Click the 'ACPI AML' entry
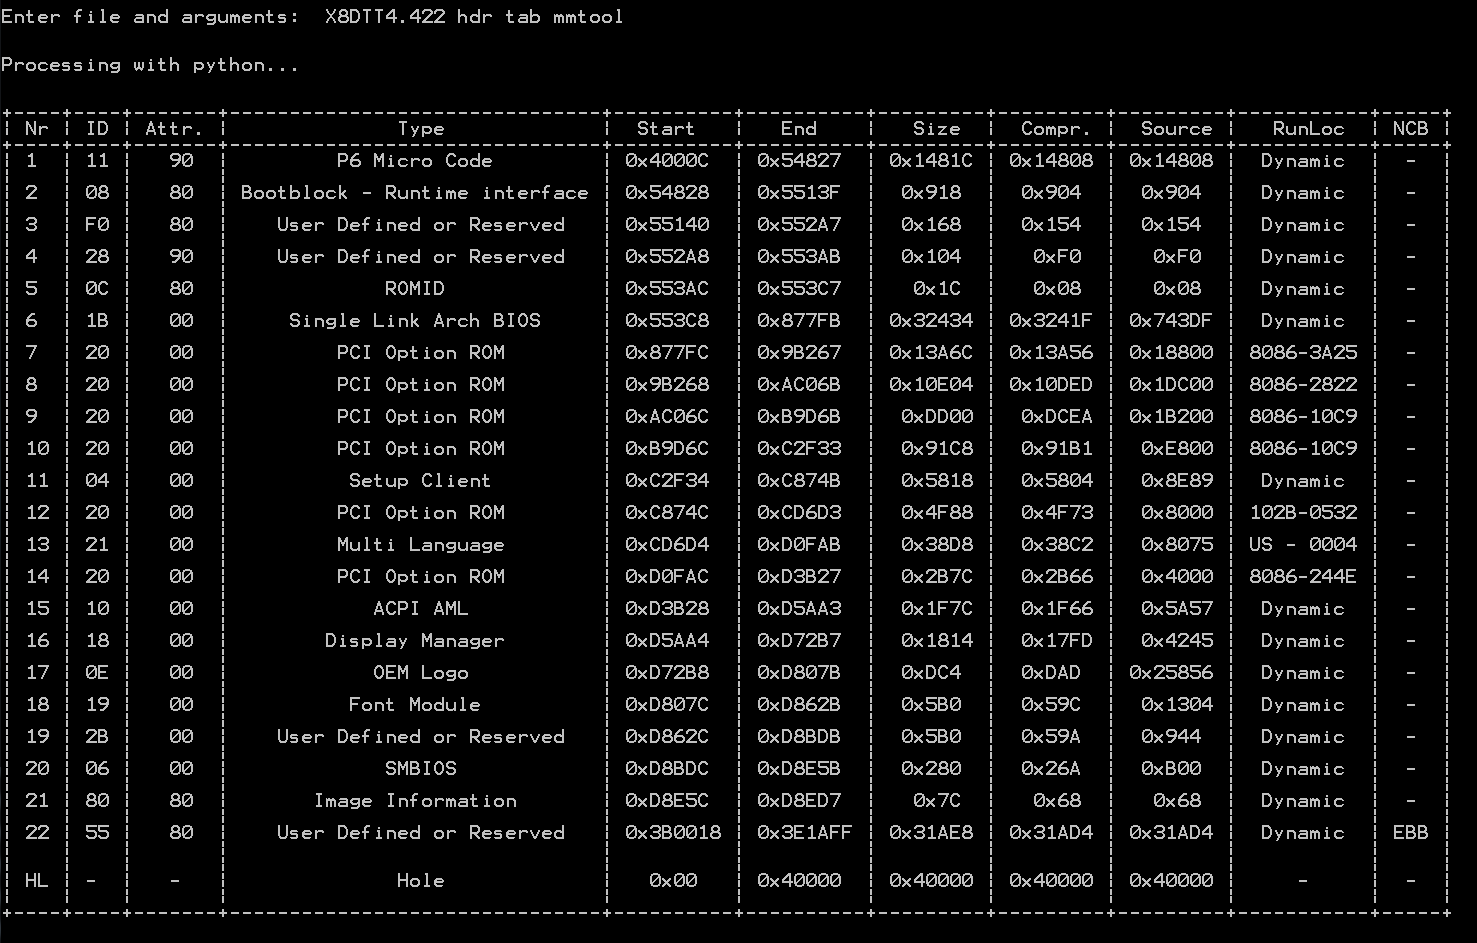This screenshot has height=943, width=1477. click(420, 608)
